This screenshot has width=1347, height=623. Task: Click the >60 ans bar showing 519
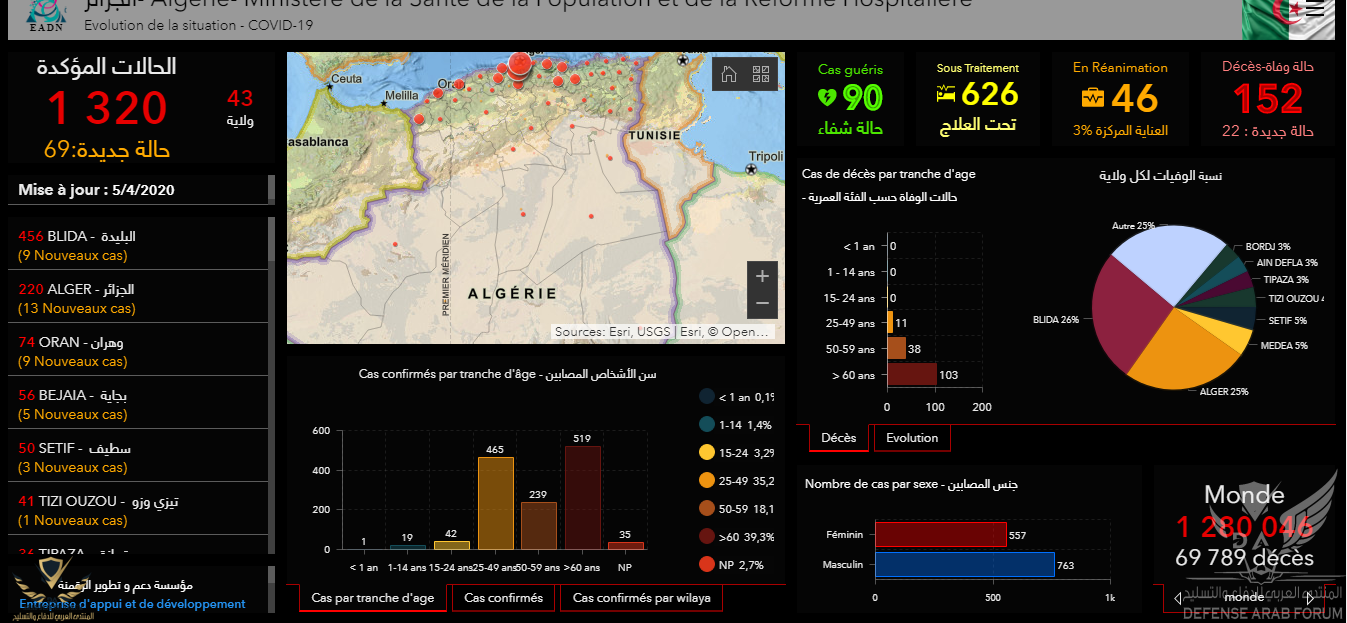582,498
